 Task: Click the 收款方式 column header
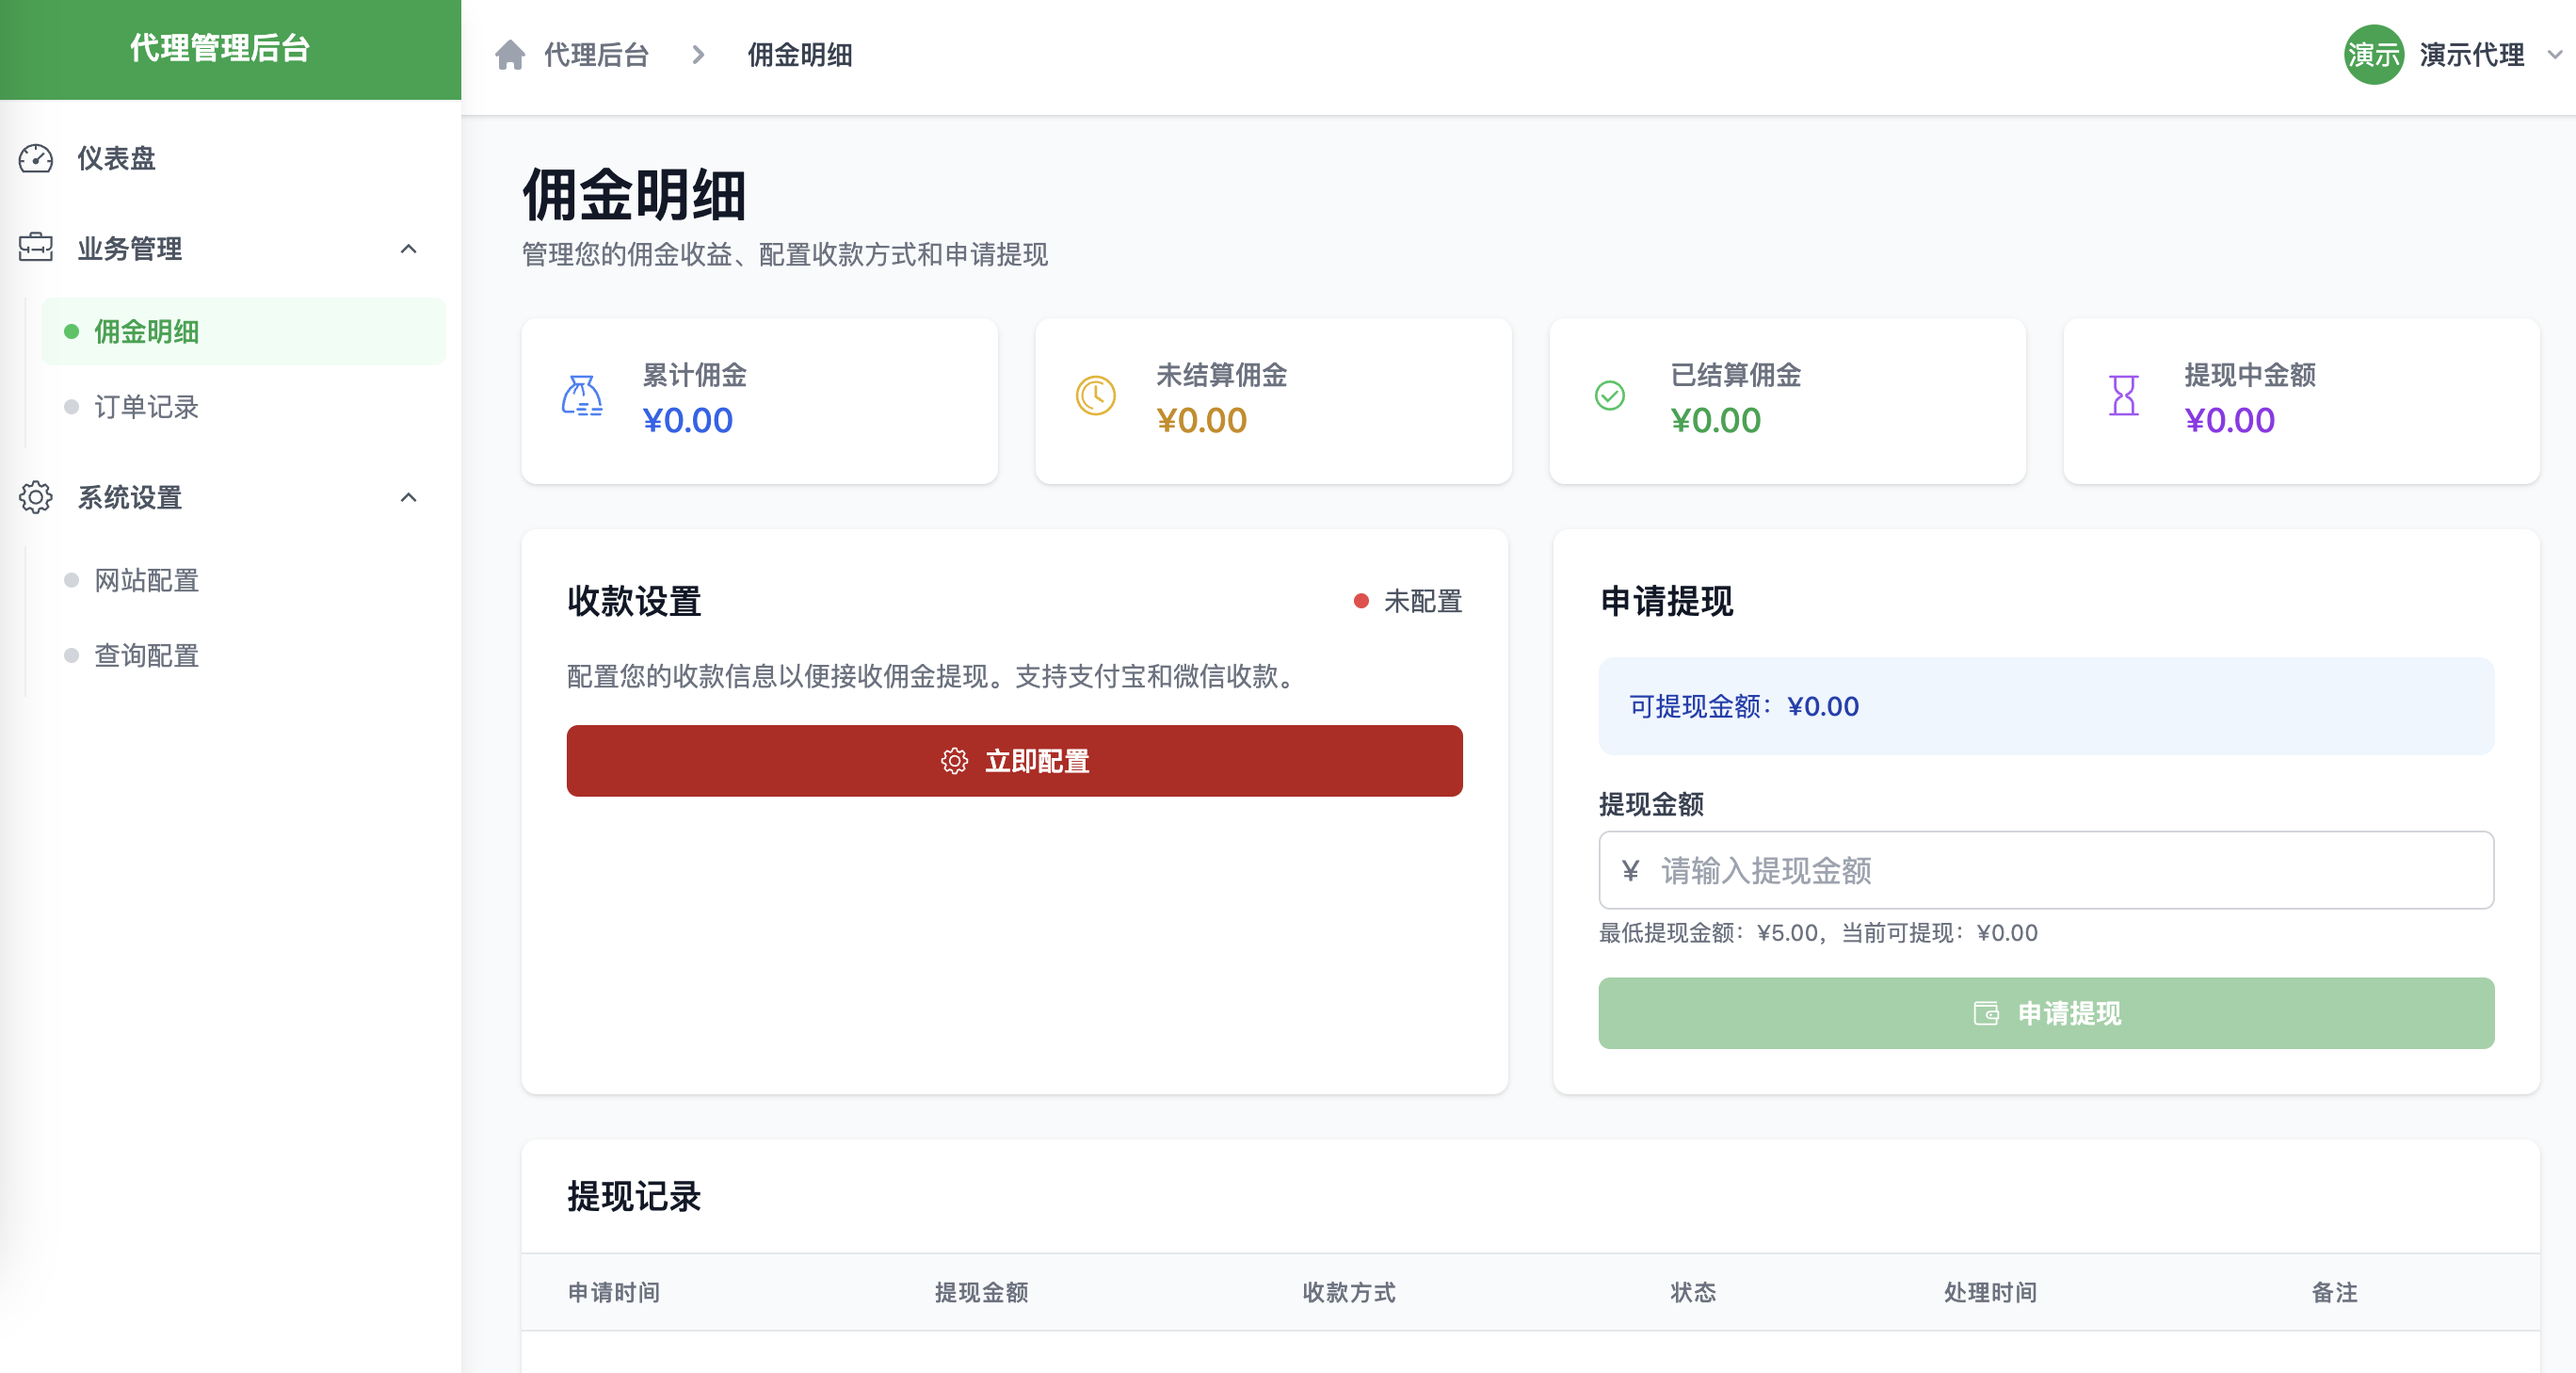[x=1349, y=1292]
